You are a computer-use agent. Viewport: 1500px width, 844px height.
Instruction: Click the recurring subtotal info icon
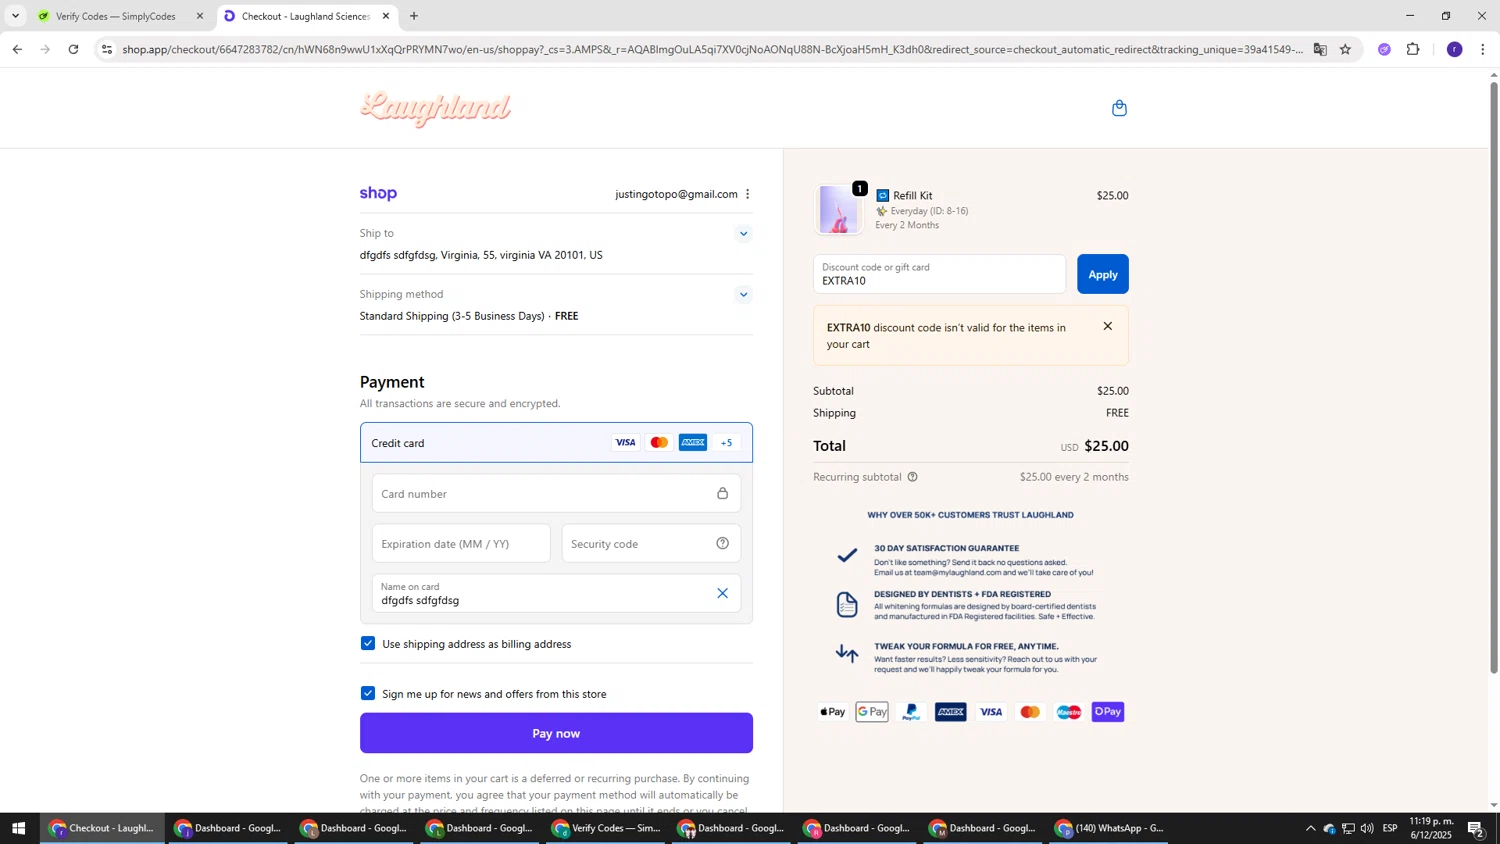click(x=912, y=477)
